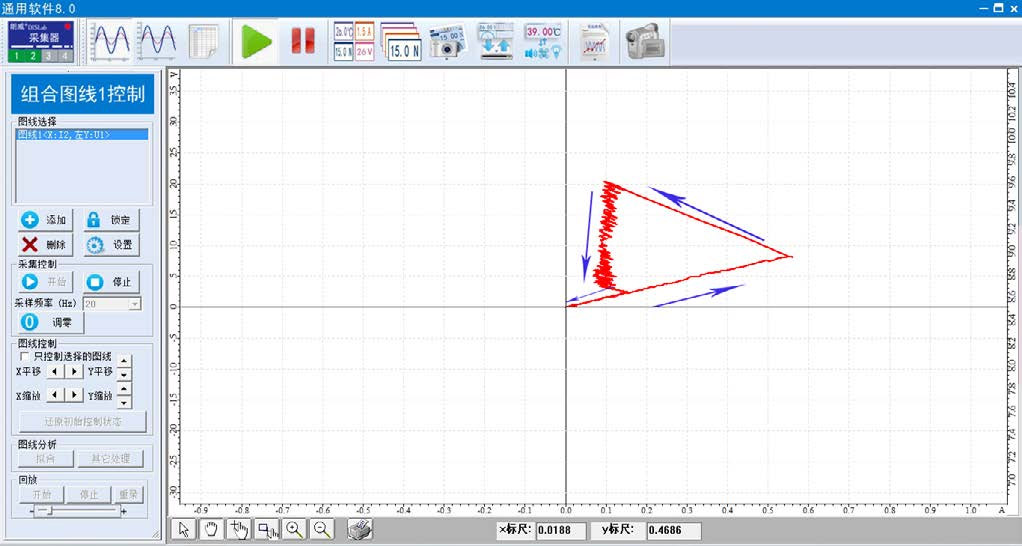Click the camera snapshot toolbar icon
1022x546 pixels.
click(447, 42)
